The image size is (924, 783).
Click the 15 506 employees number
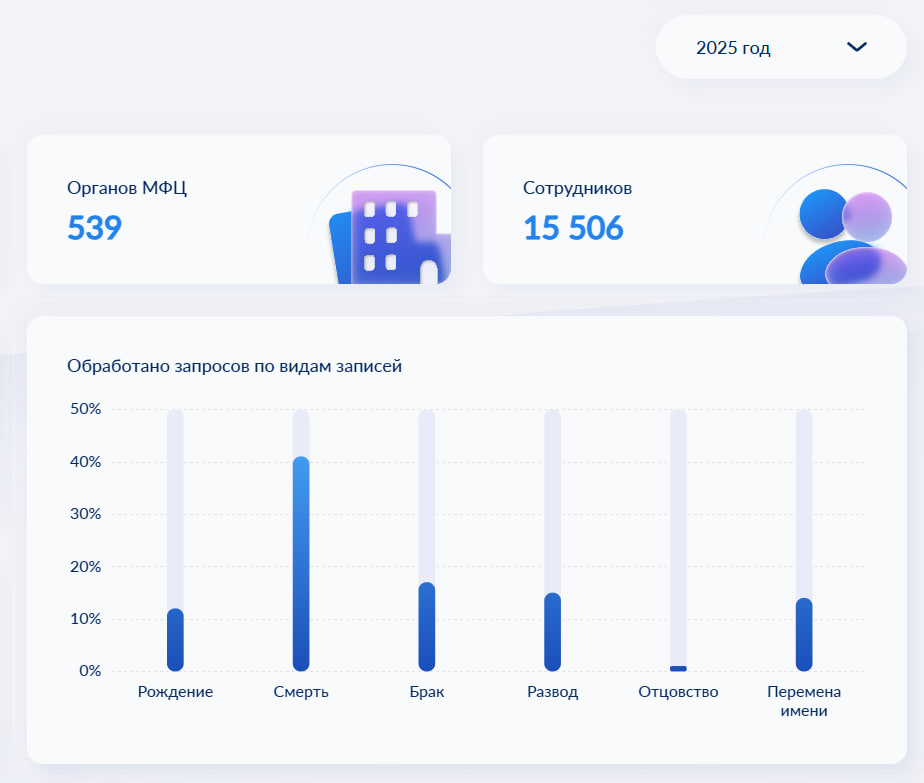coord(573,227)
